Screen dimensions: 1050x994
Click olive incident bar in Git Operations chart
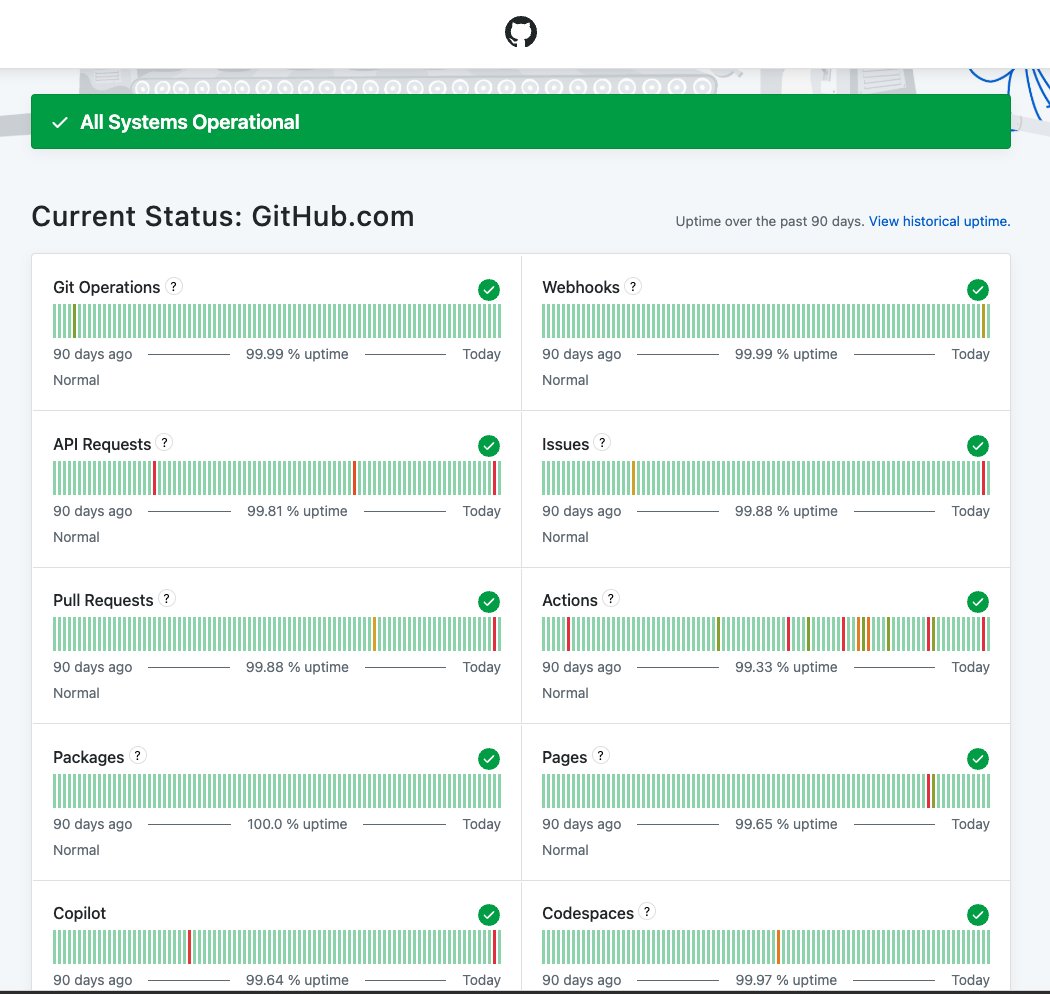(74, 321)
